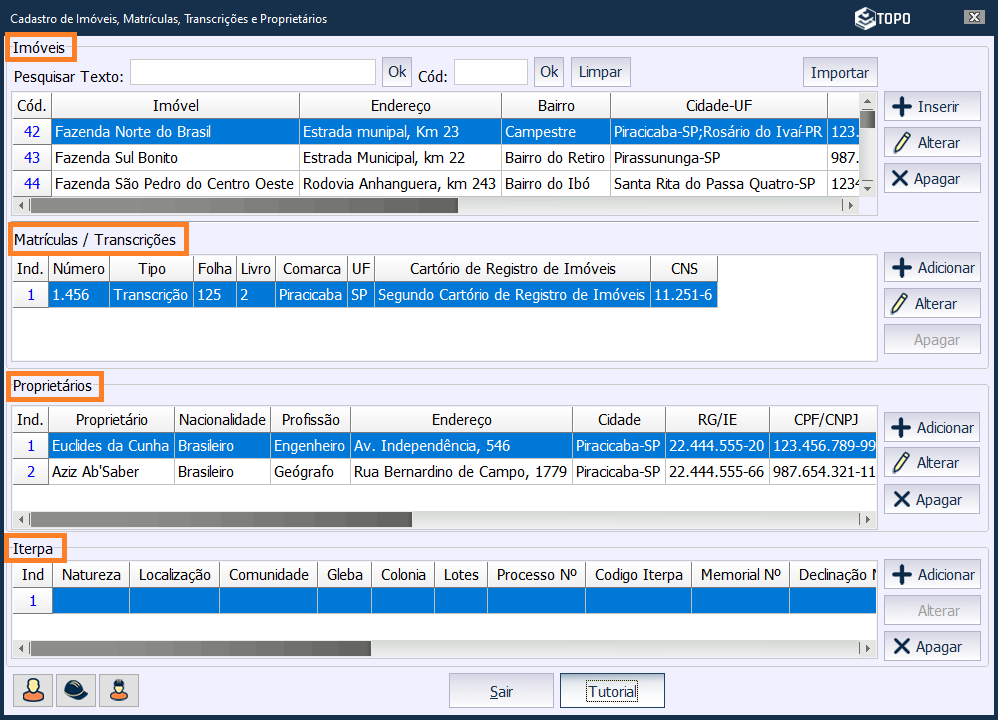The width and height of the screenshot is (998, 720).
Task: Click Adicionar in the Iterpa section
Action: click(932, 575)
